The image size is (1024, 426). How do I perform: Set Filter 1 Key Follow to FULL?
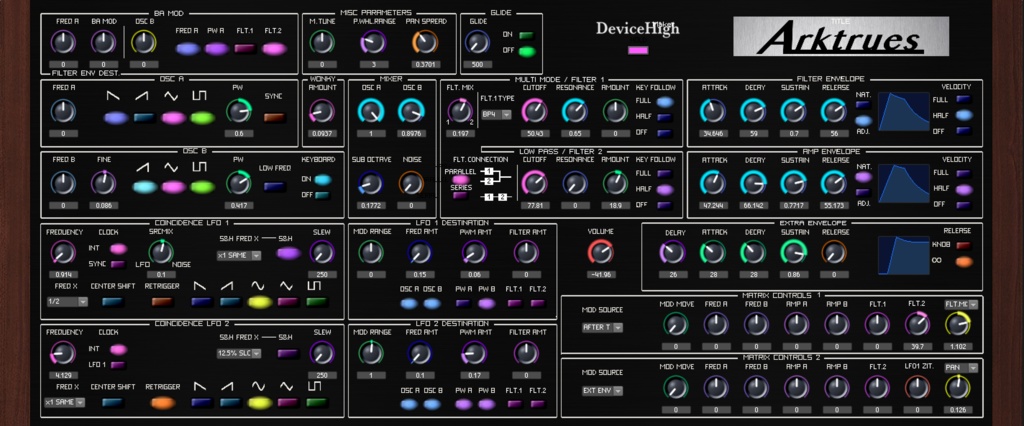665,102
